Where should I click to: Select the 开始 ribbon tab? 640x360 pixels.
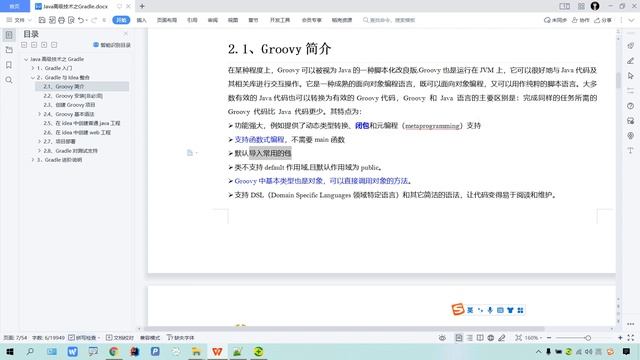tap(121, 20)
